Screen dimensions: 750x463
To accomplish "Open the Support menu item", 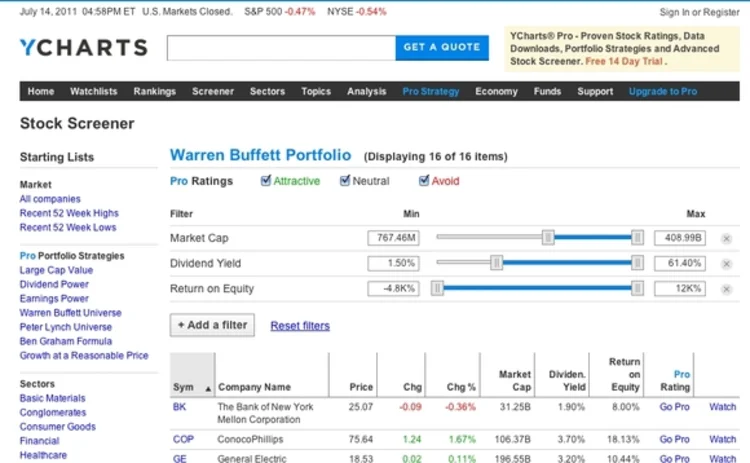I will pyautogui.click(x=595, y=91).
